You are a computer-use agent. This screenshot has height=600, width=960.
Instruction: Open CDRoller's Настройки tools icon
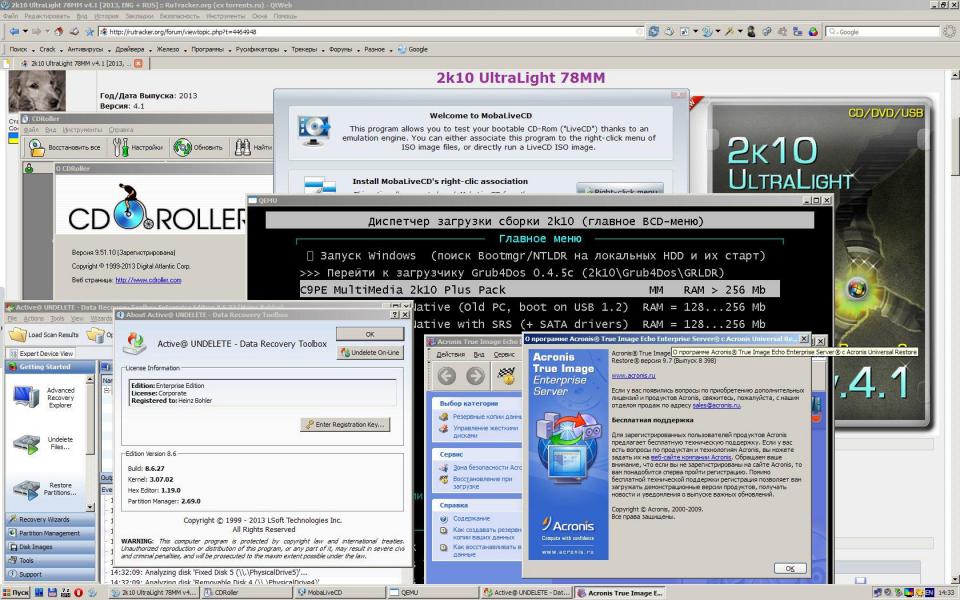pyautogui.click(x=121, y=148)
